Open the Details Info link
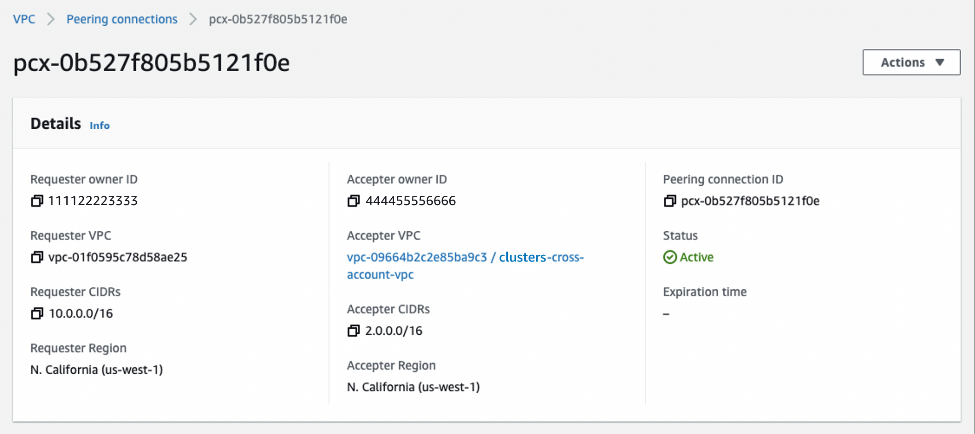 pos(100,125)
